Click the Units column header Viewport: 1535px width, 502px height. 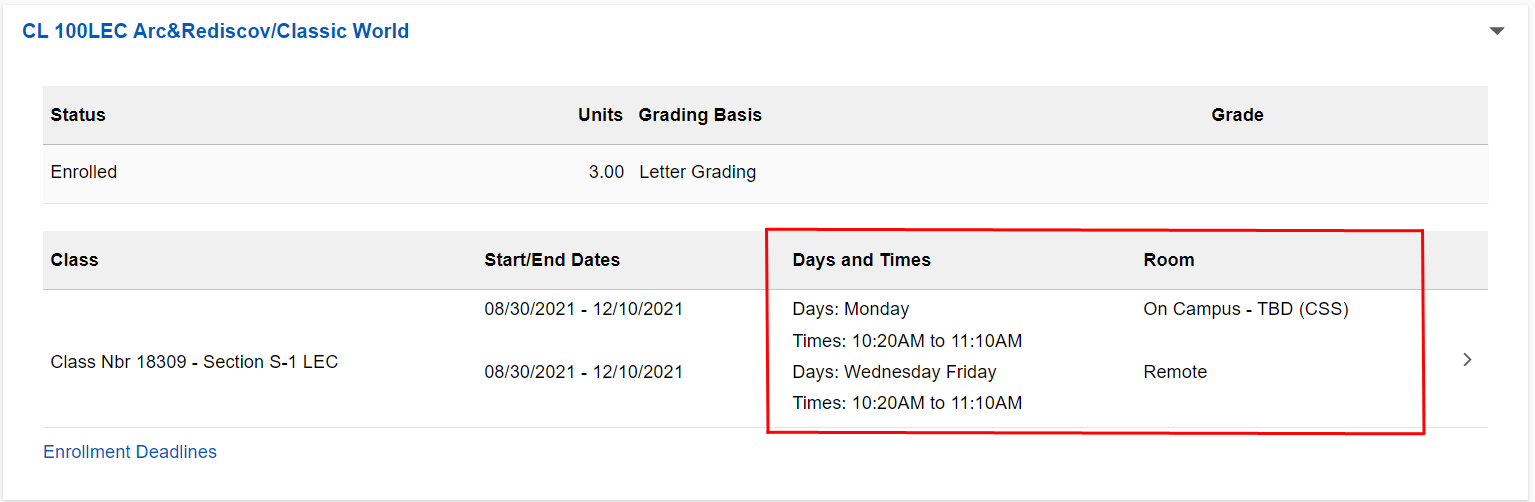coord(600,115)
